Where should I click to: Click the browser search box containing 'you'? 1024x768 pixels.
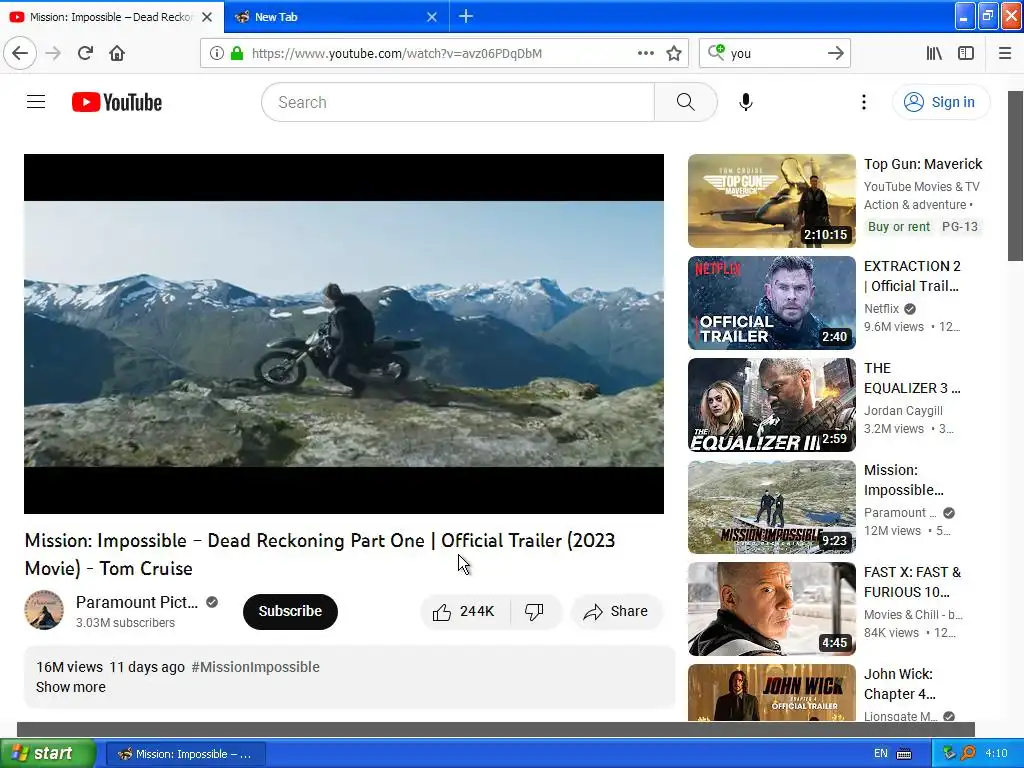click(775, 53)
